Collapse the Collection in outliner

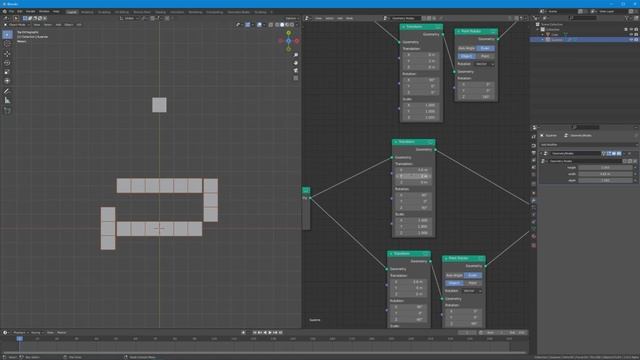coord(538,29)
